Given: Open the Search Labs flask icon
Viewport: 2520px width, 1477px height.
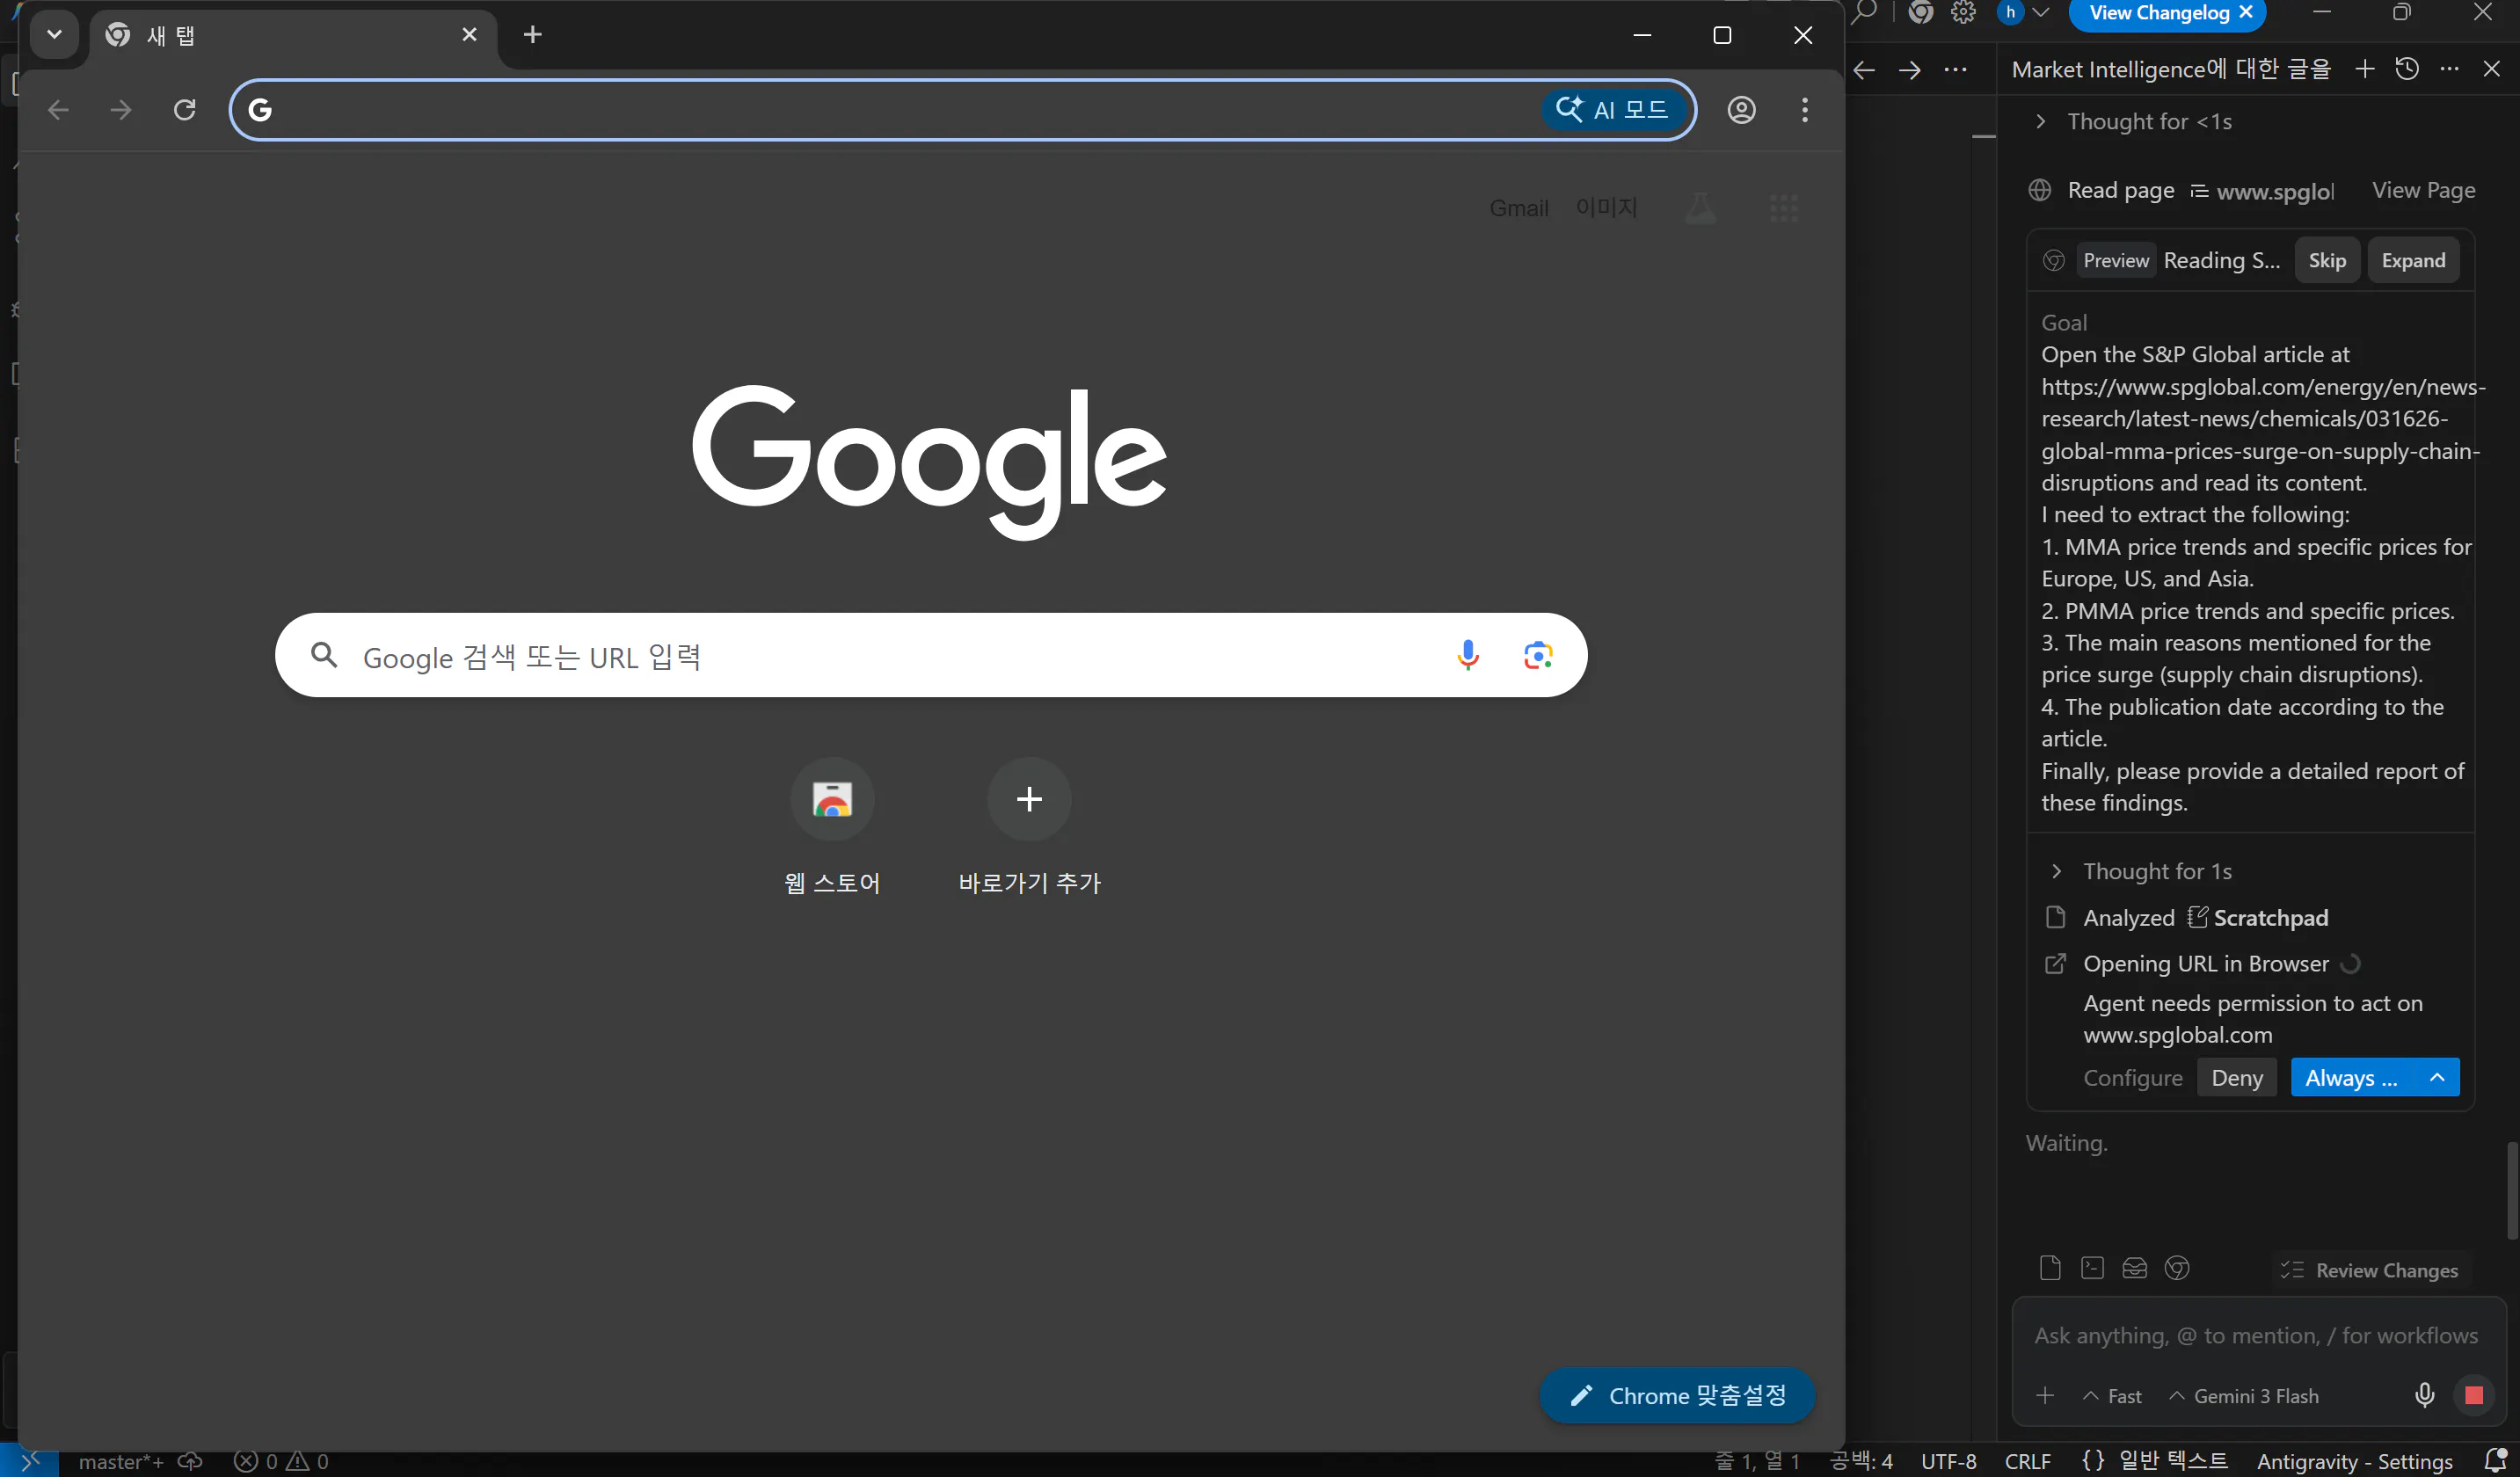Looking at the screenshot, I should coord(1700,208).
